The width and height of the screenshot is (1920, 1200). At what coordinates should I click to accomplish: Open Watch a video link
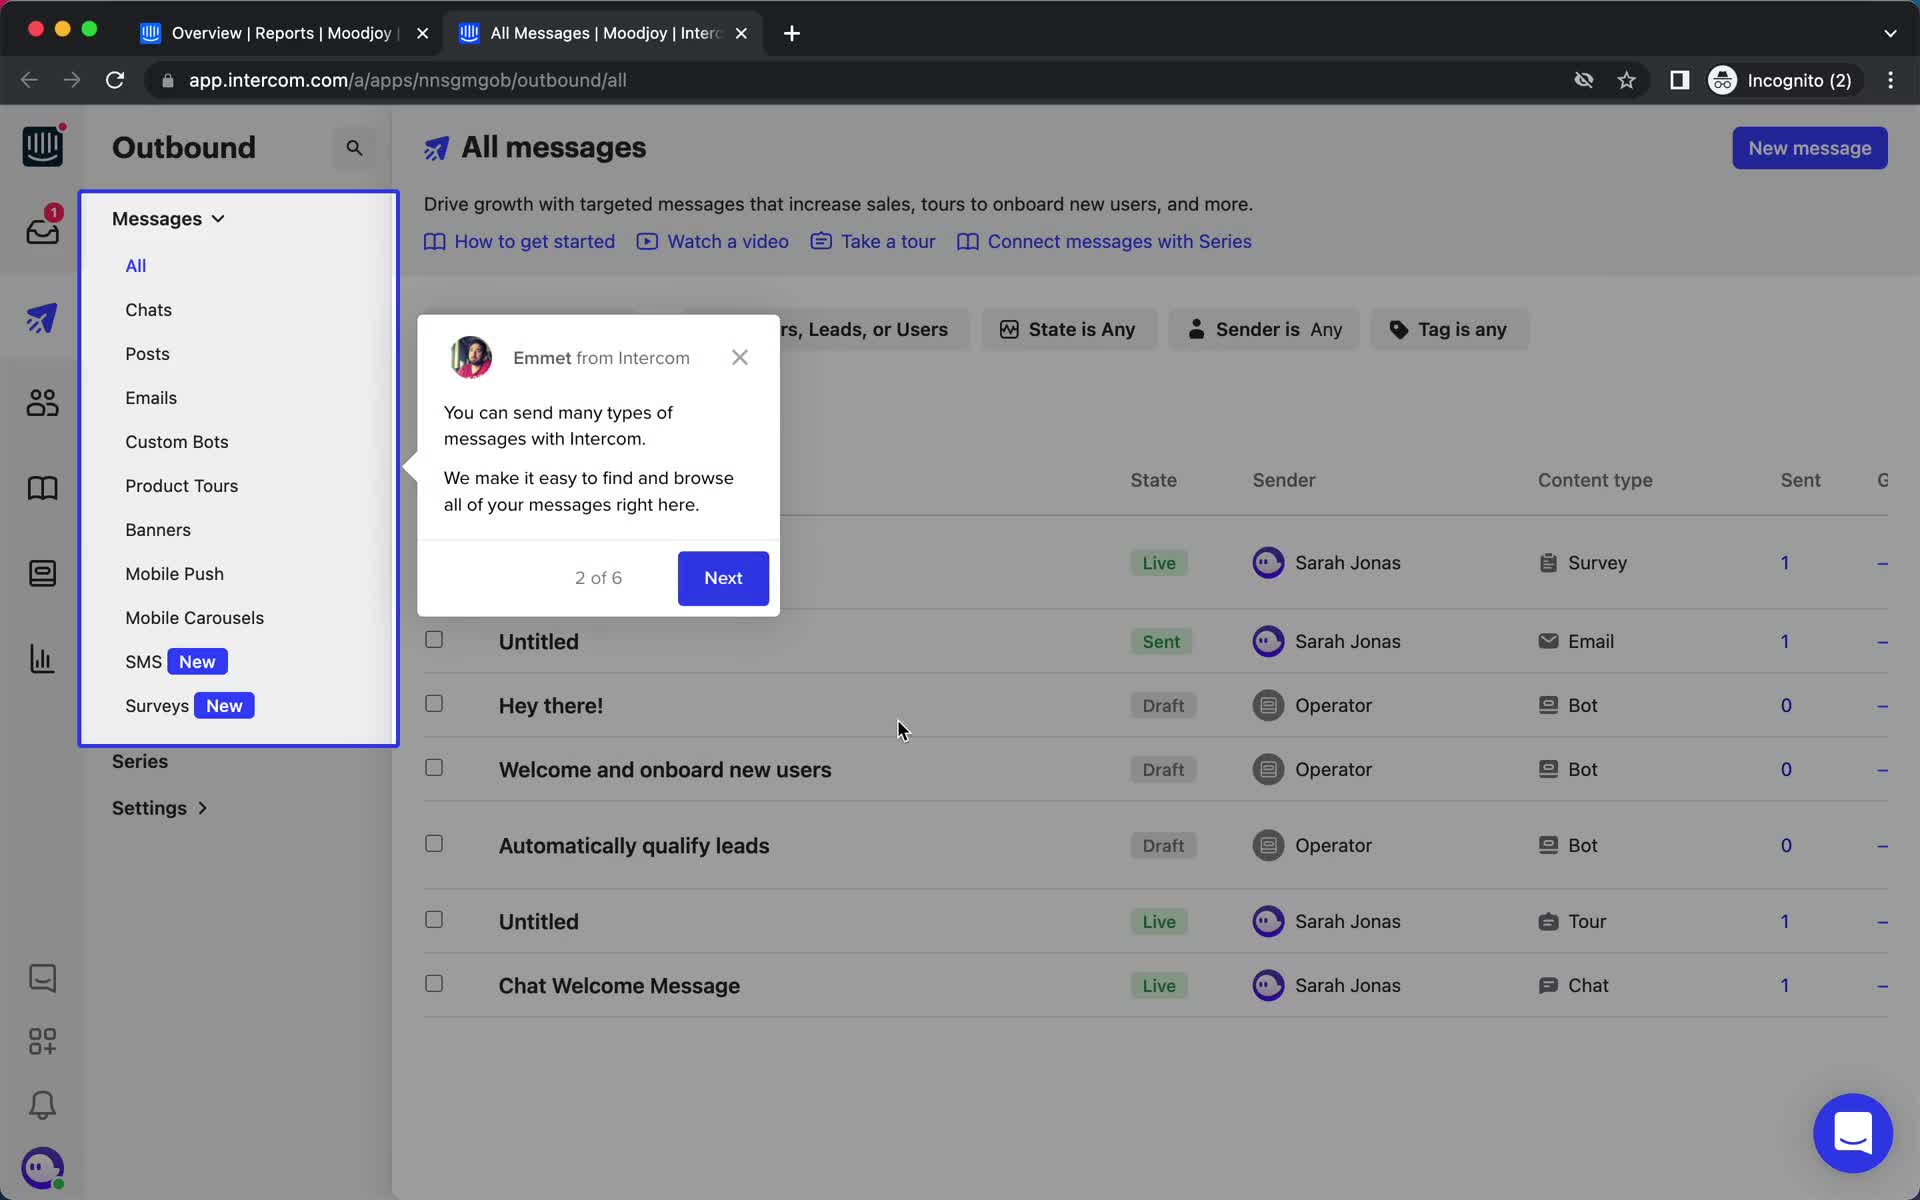click(x=713, y=242)
